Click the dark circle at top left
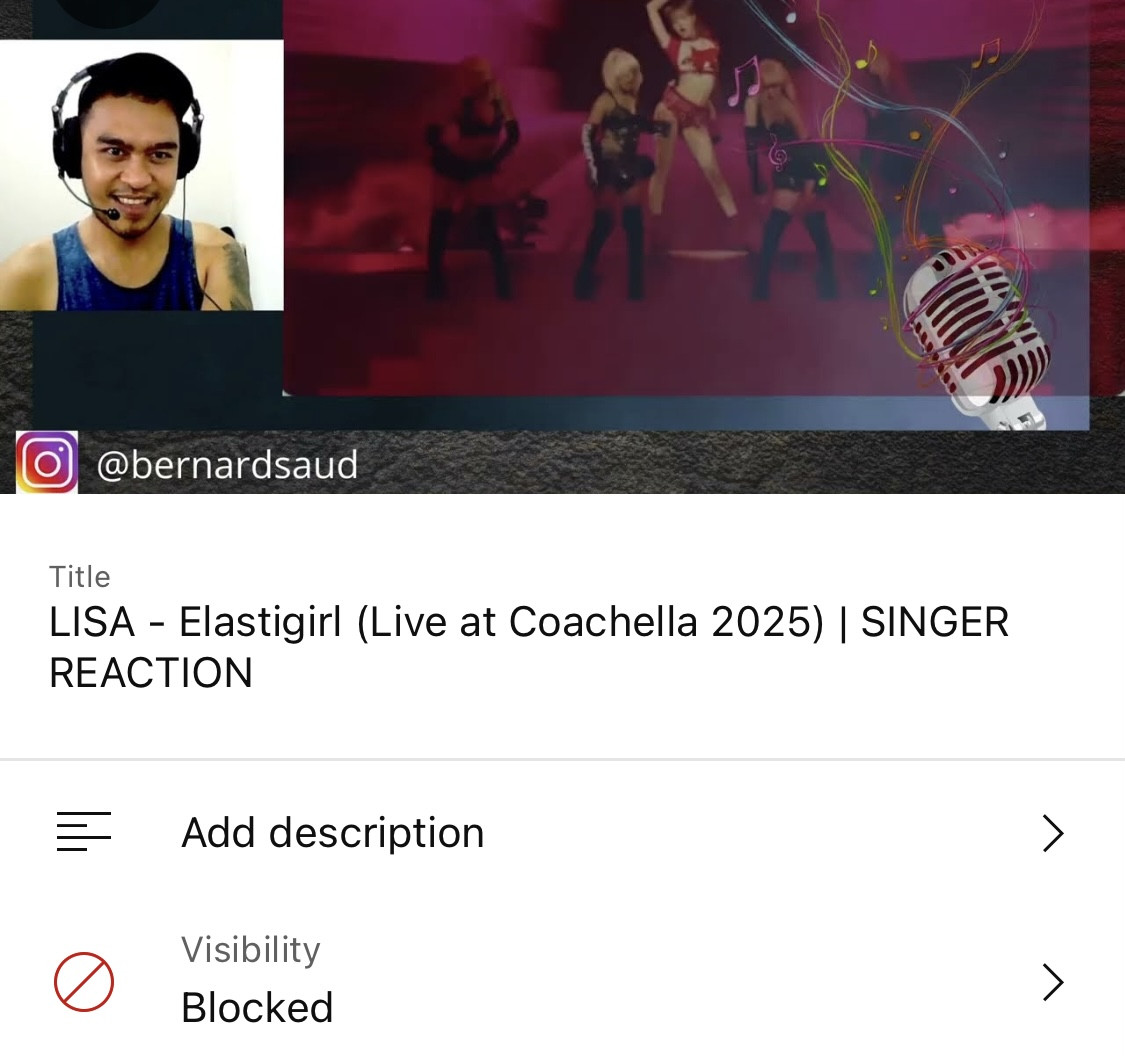The image size is (1125, 1056). click(108, 13)
